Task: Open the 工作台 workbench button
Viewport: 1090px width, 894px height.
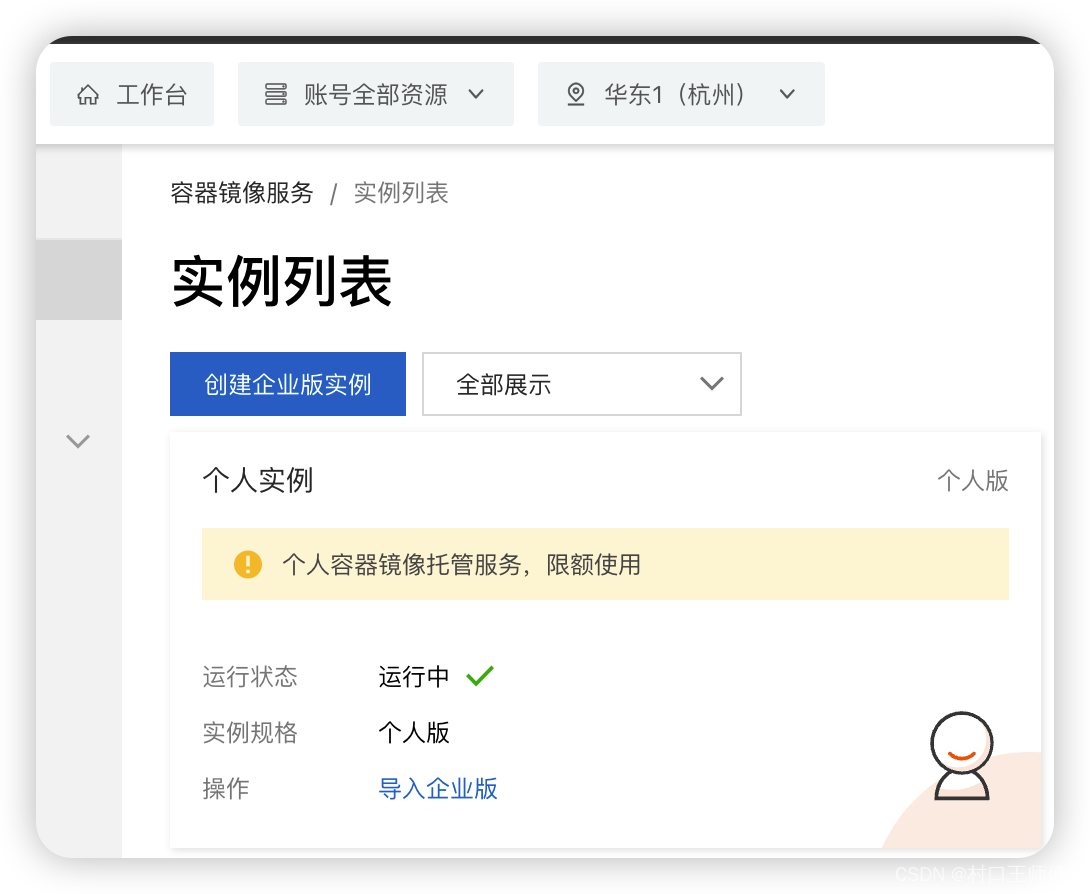Action: point(132,94)
